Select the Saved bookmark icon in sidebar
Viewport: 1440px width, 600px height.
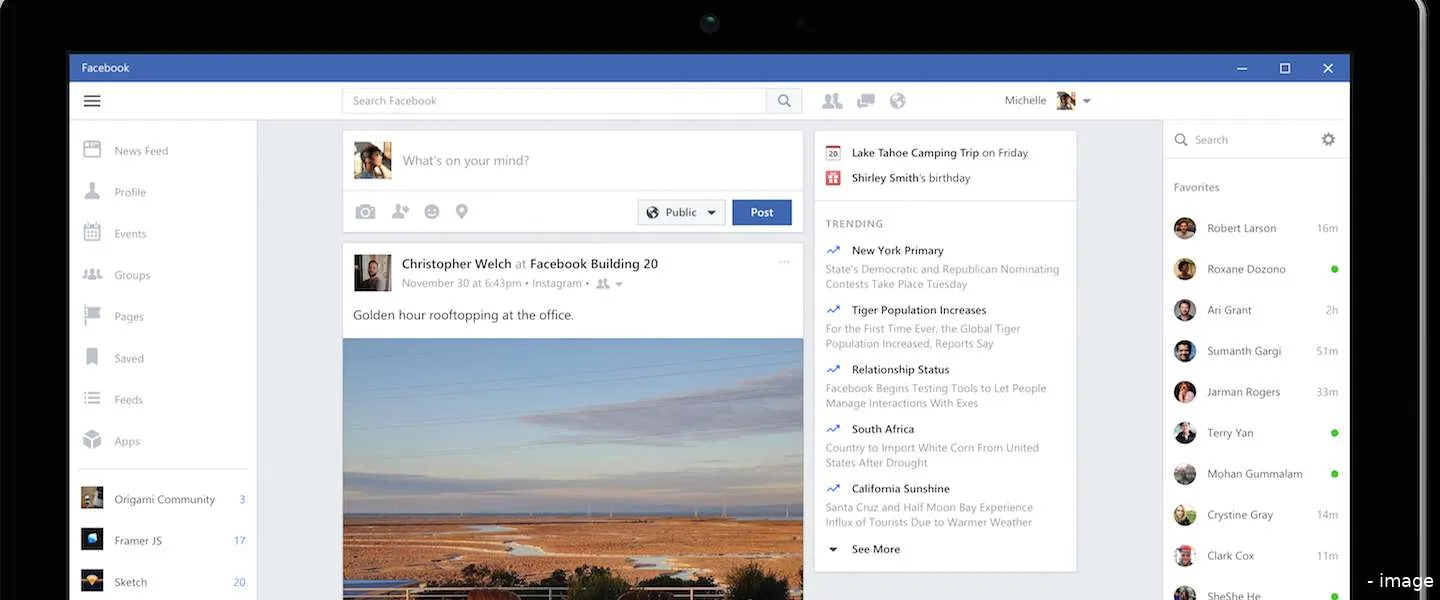tap(91, 357)
